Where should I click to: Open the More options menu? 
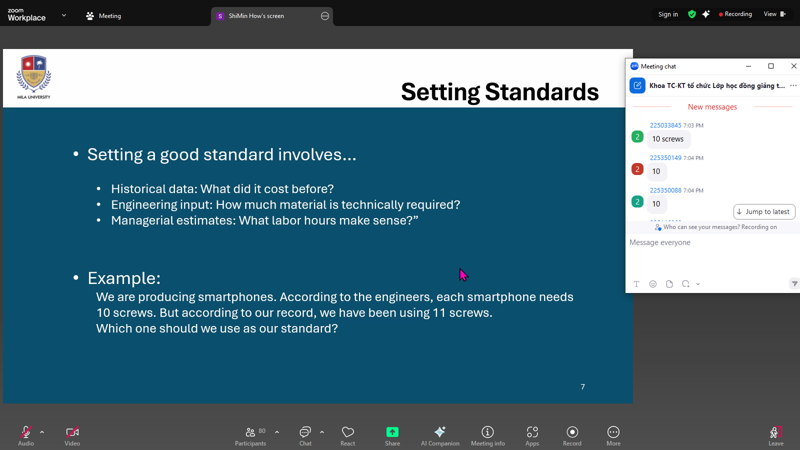click(613, 433)
